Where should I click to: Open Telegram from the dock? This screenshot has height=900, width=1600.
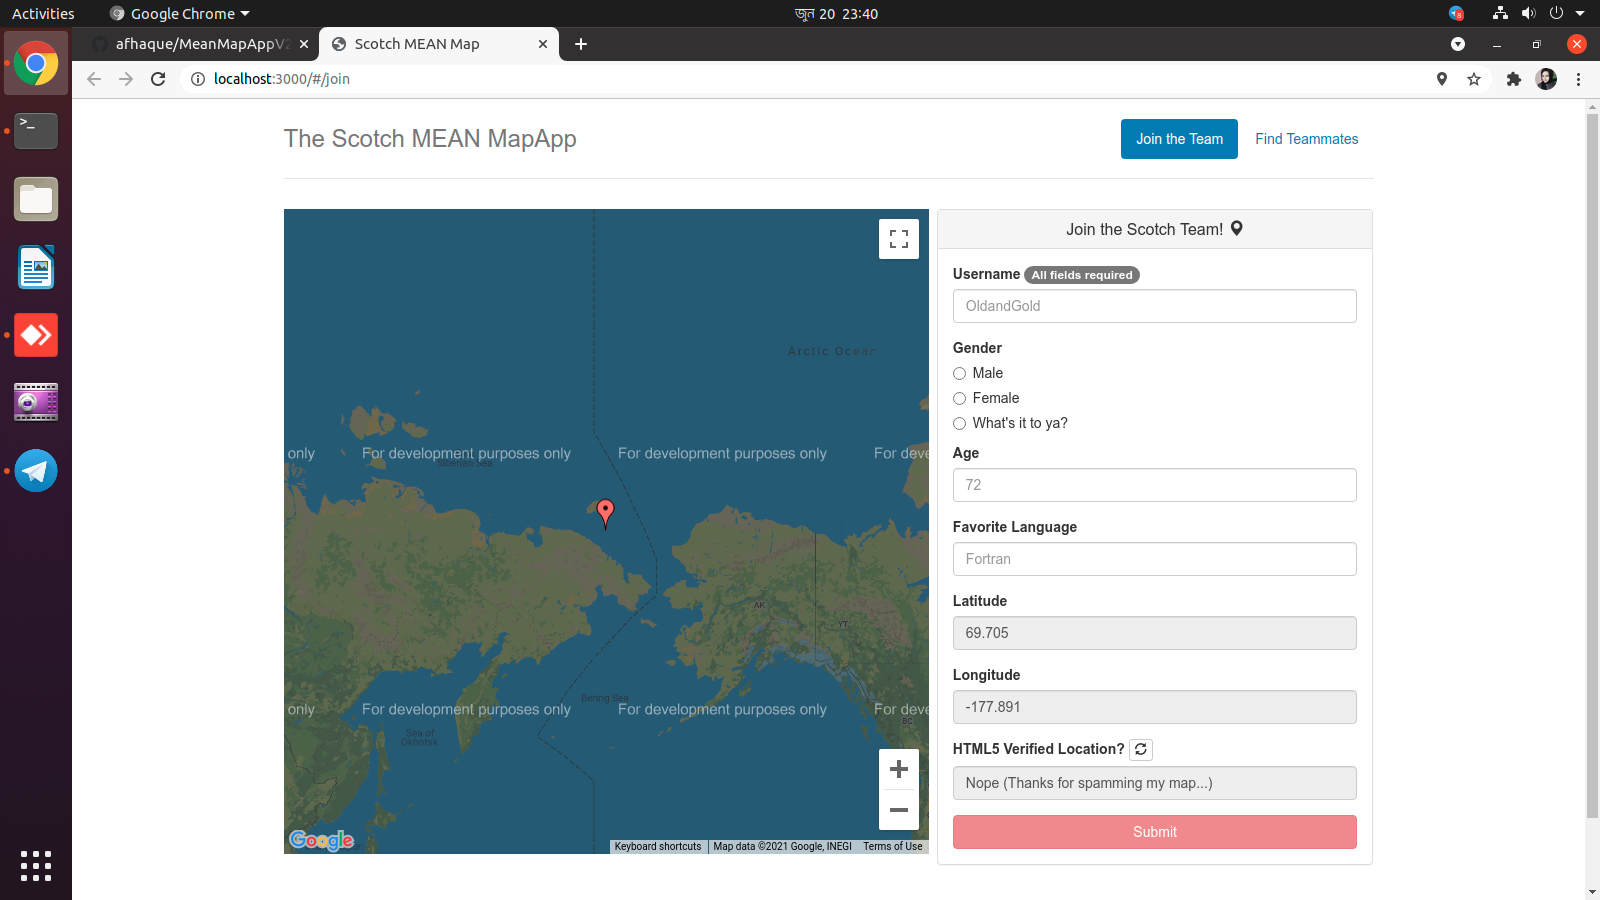pos(36,471)
